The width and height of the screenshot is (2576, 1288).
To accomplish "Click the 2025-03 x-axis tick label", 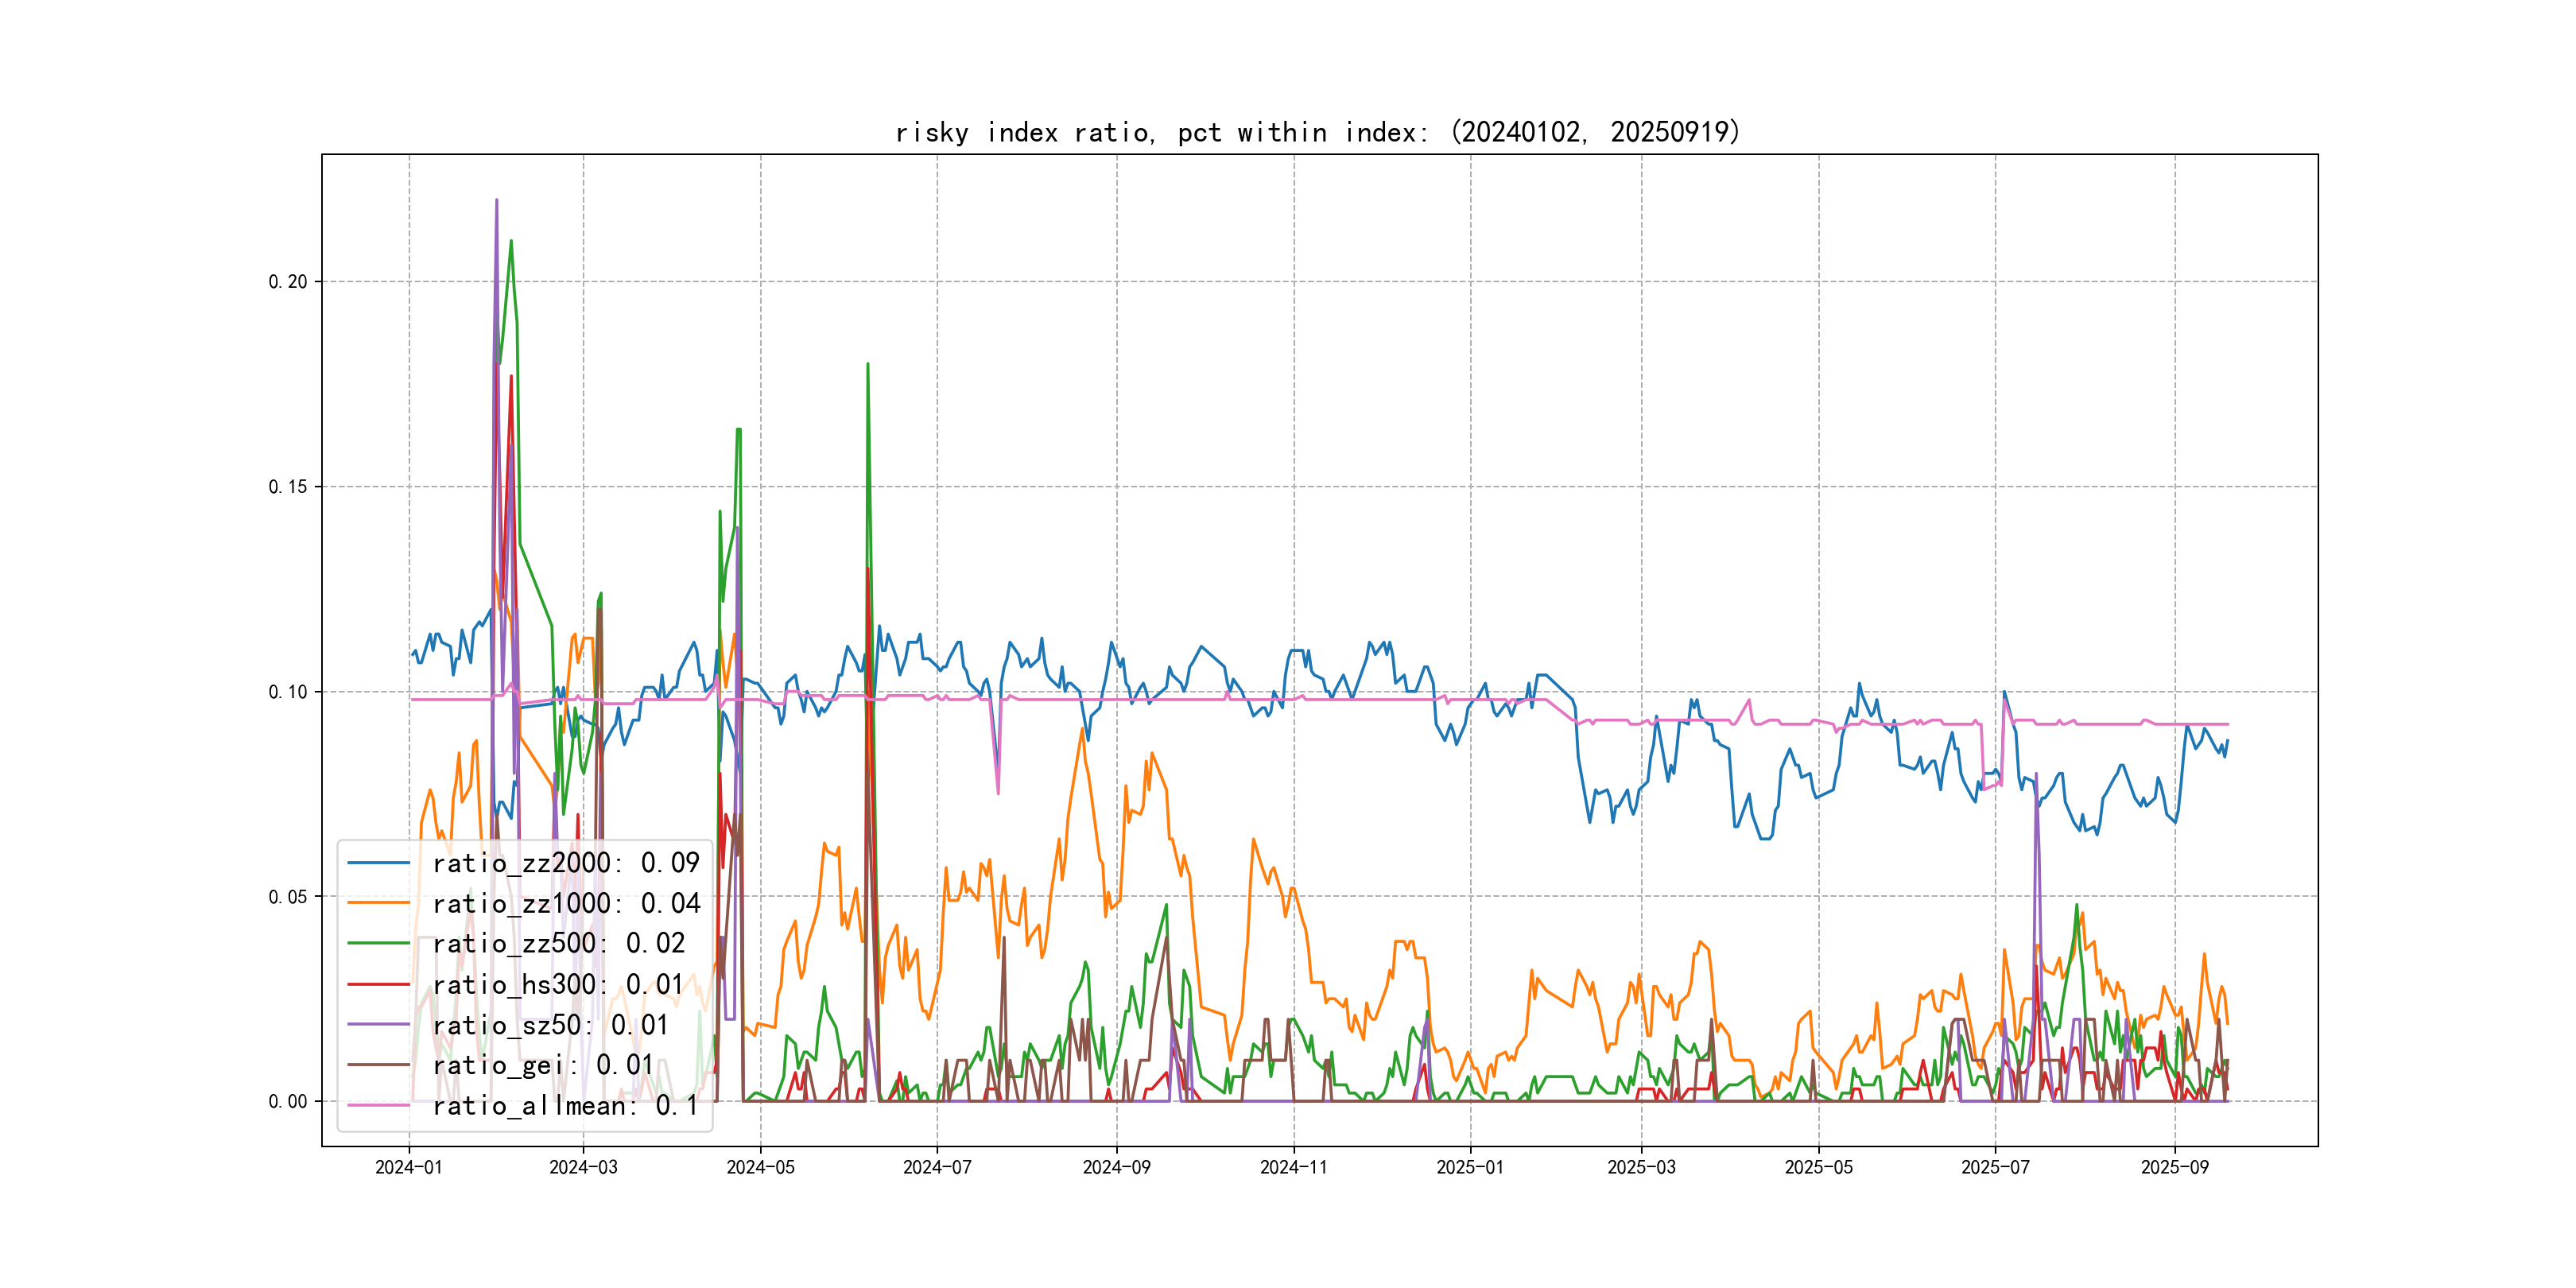I will [x=1641, y=1168].
